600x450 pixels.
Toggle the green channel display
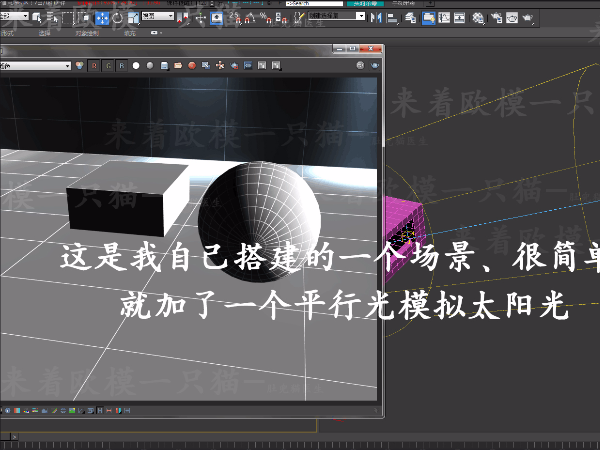(x=108, y=66)
